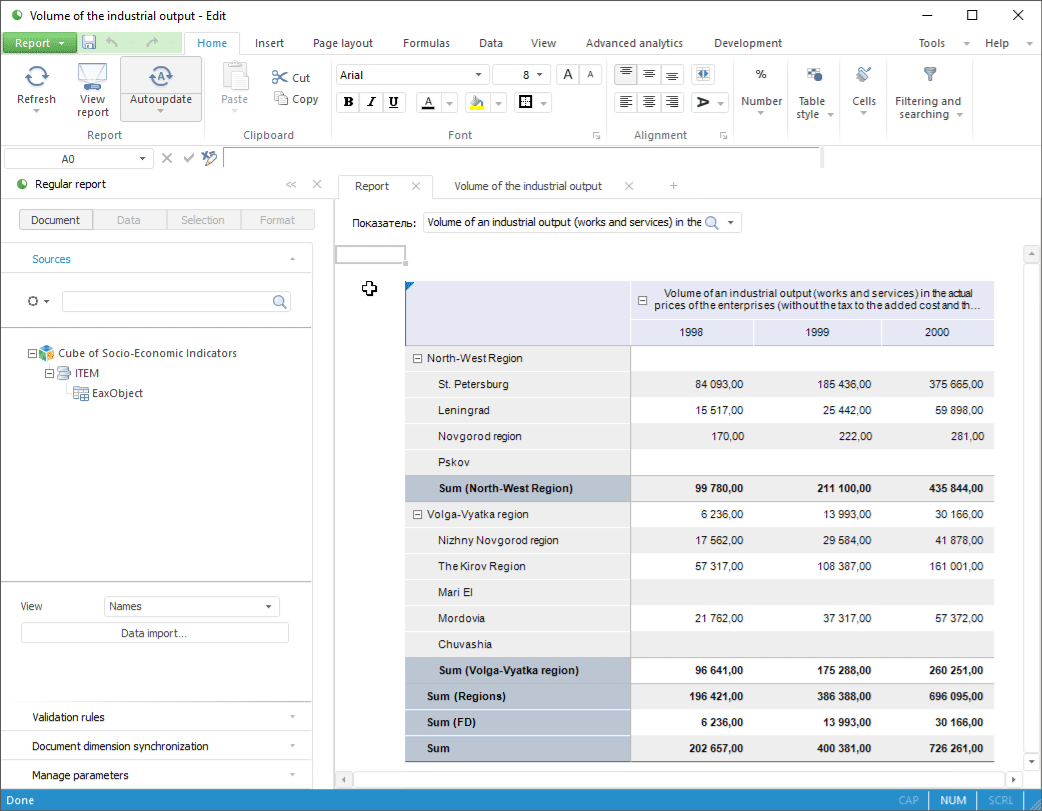
Task: Click the Table style icon
Action: click(x=814, y=75)
